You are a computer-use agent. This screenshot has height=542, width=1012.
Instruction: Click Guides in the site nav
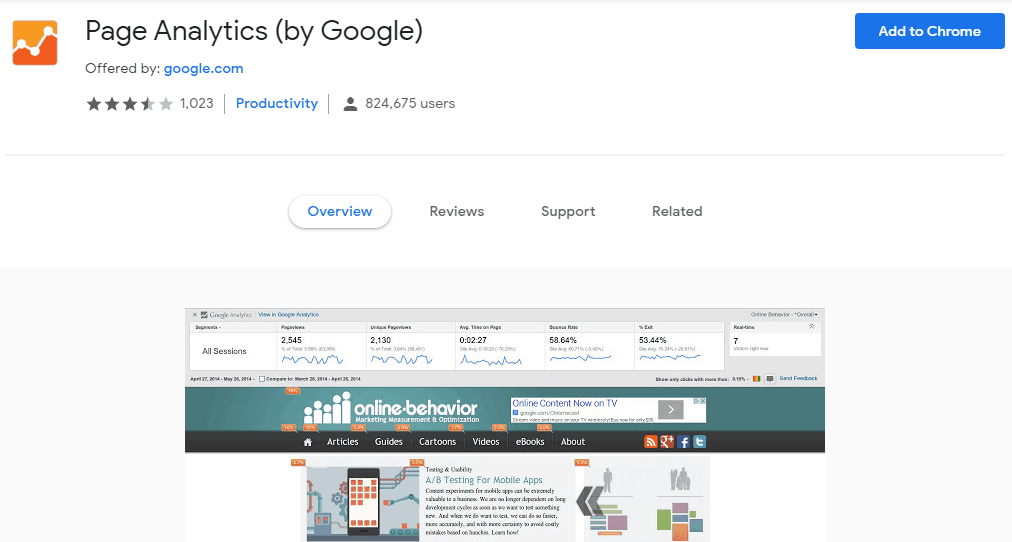(389, 442)
